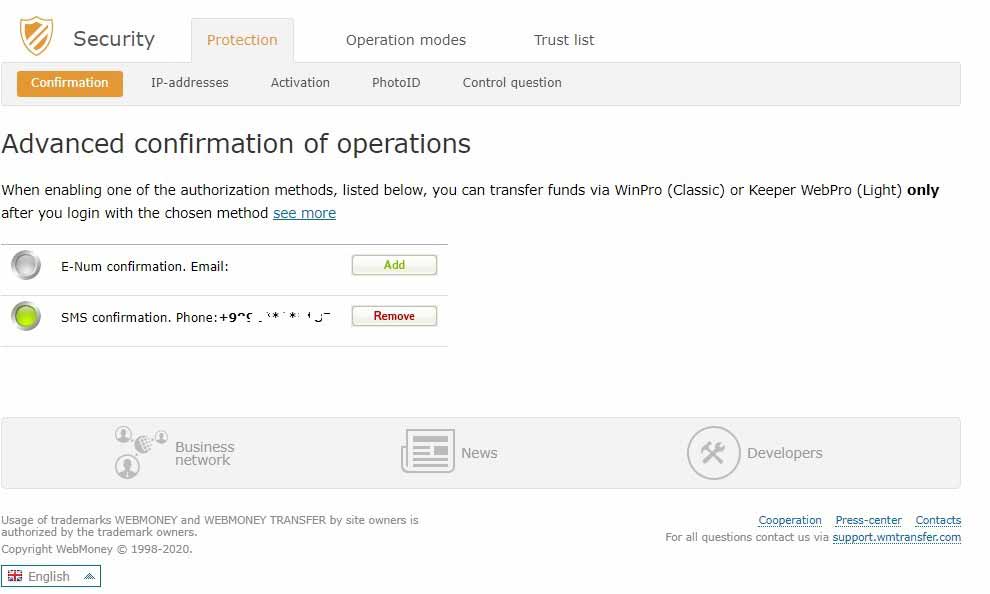Open the Cooperation footer link
The width and height of the screenshot is (990, 594).
point(790,520)
